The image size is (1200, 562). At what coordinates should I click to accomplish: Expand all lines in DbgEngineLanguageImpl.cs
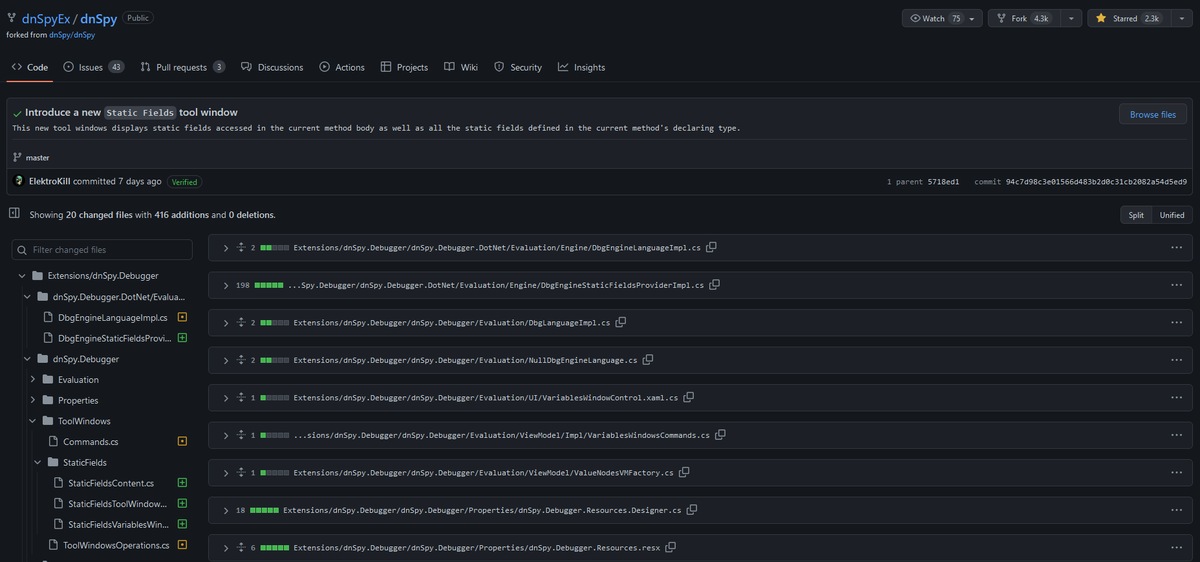click(241, 247)
